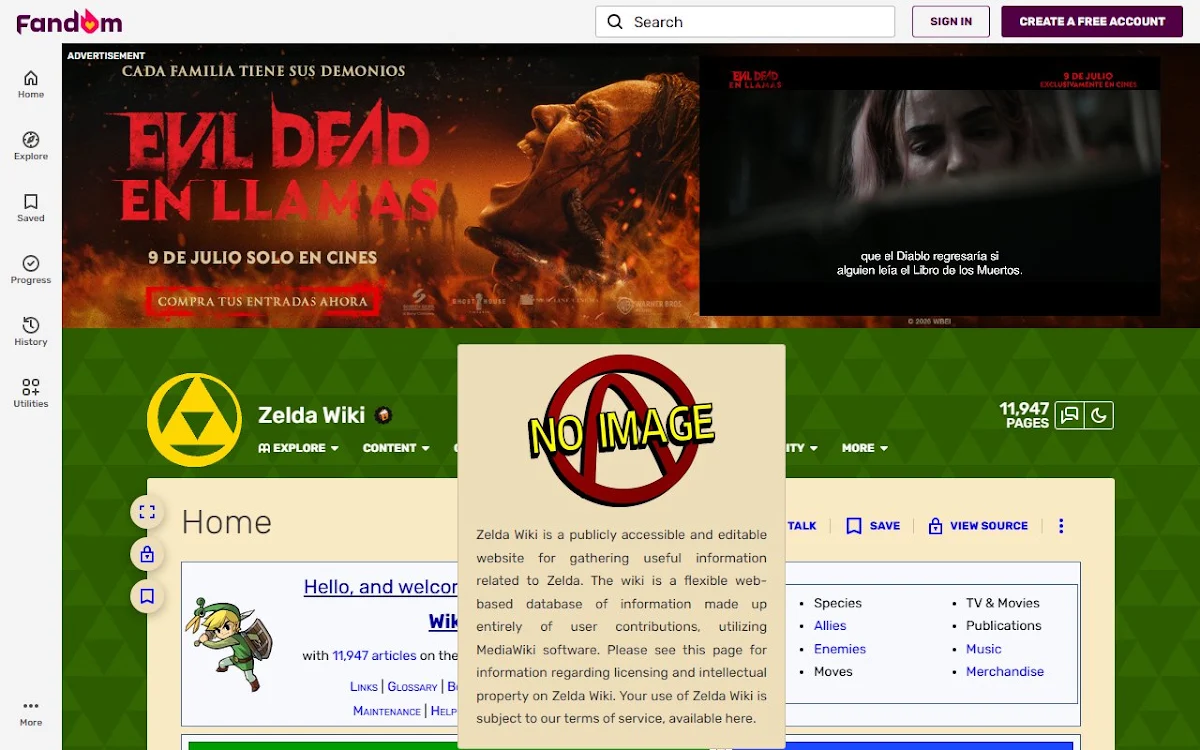Open the Zelda Wiki title link
This screenshot has width=1200, height=750.
click(314, 415)
